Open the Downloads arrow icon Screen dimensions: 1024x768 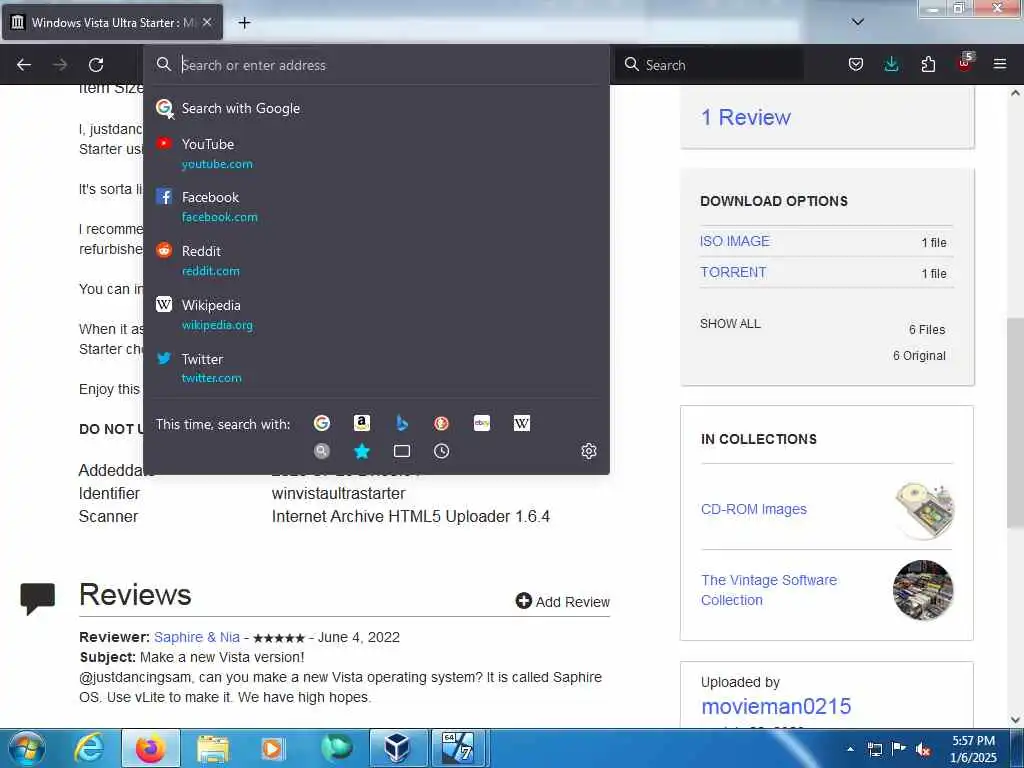click(x=891, y=64)
